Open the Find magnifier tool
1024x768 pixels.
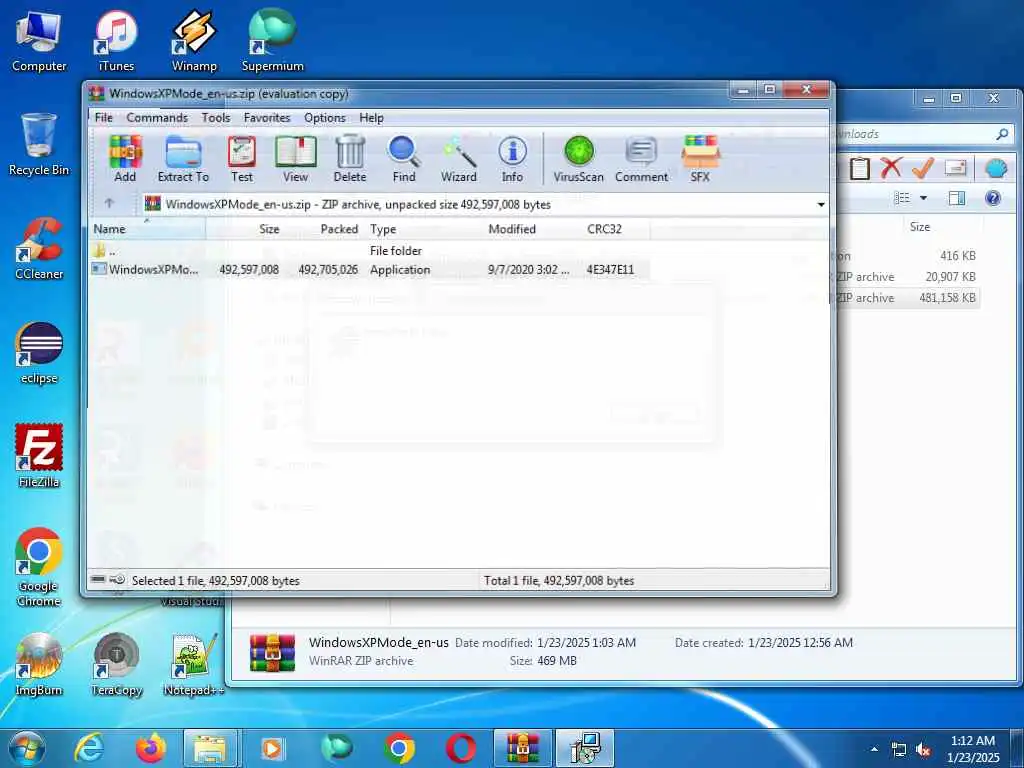[404, 159]
